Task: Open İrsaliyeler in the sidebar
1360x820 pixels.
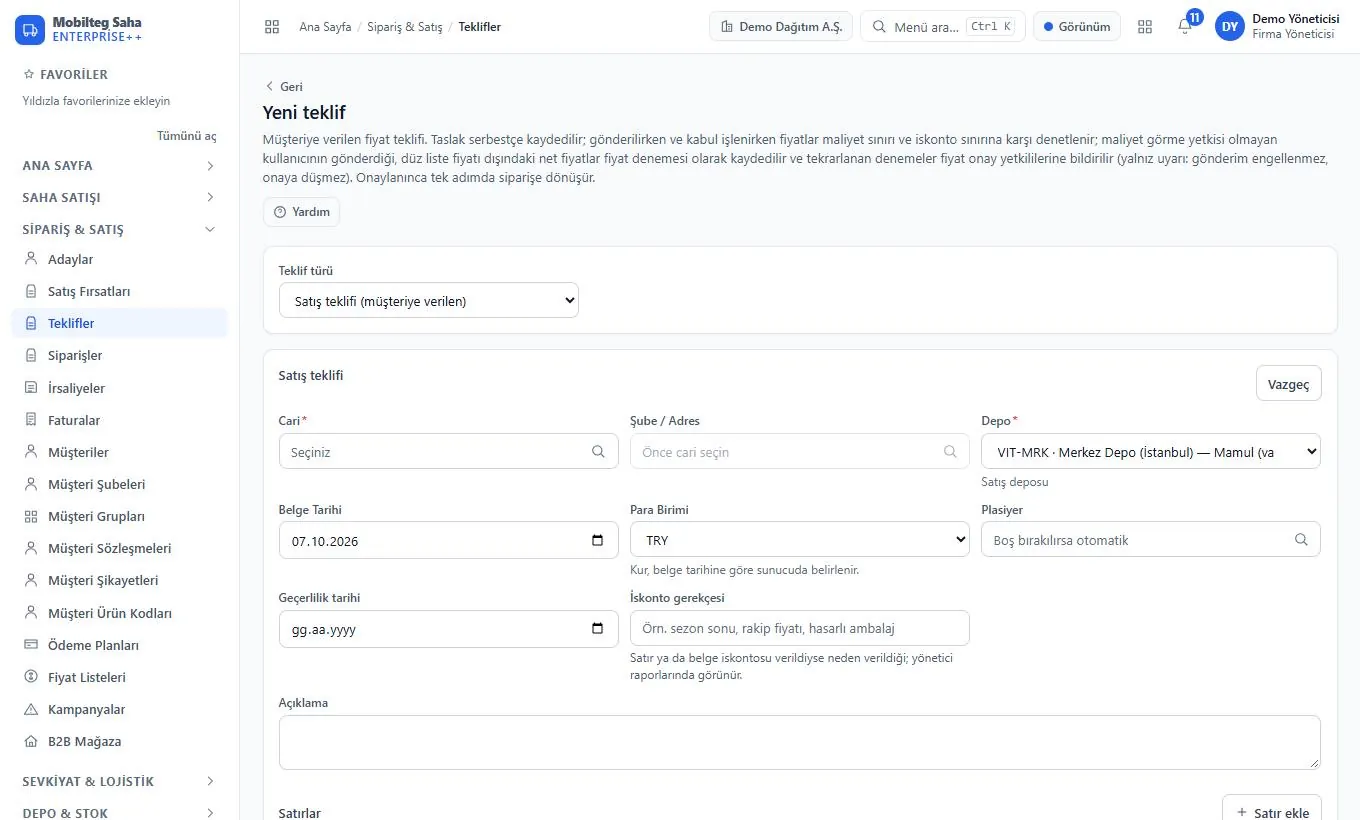Action: tap(119, 388)
